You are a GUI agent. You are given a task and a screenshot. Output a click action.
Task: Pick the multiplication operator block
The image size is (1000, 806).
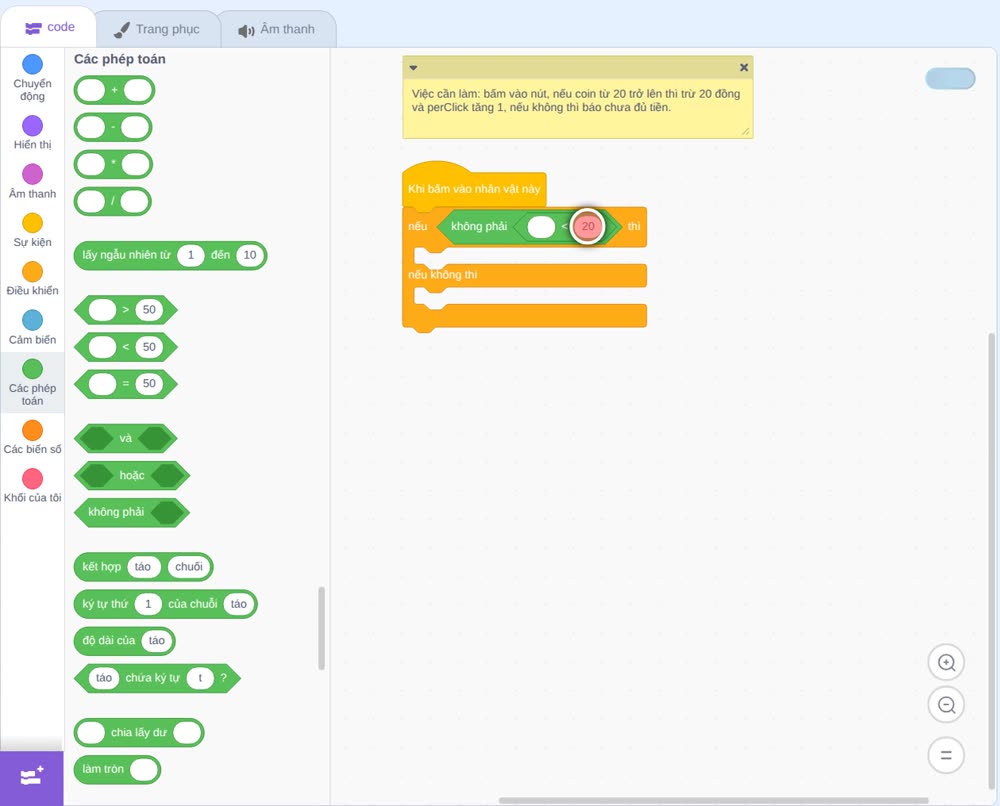click(114, 165)
